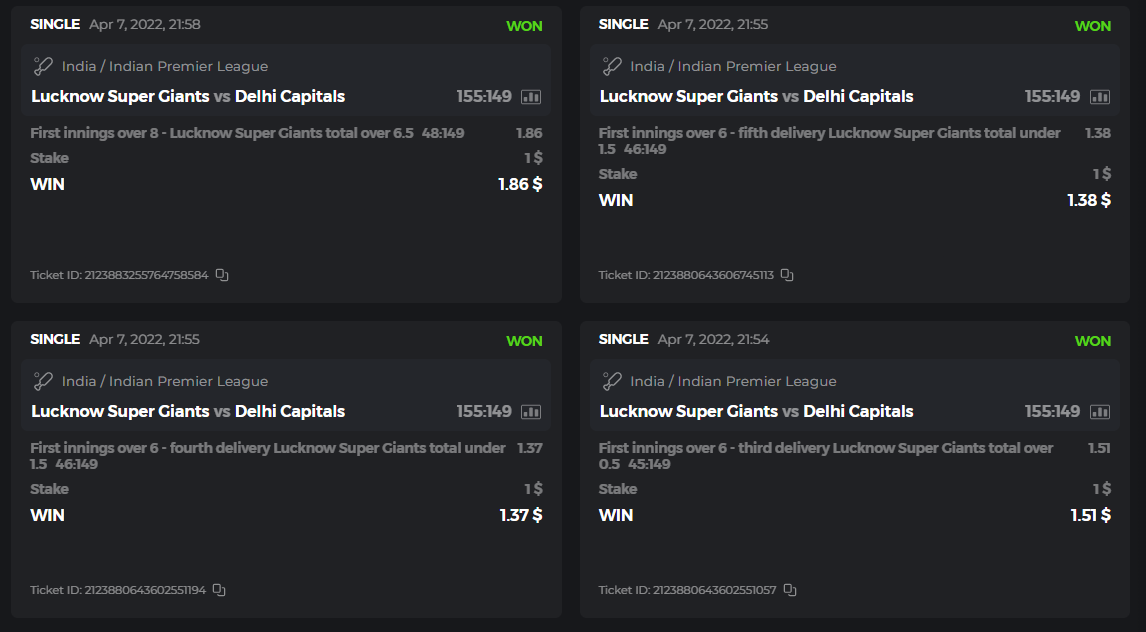Open the Lucknow vs Delhi match on the 1.37 bet
Screen dimensions: 1146x632
point(188,411)
